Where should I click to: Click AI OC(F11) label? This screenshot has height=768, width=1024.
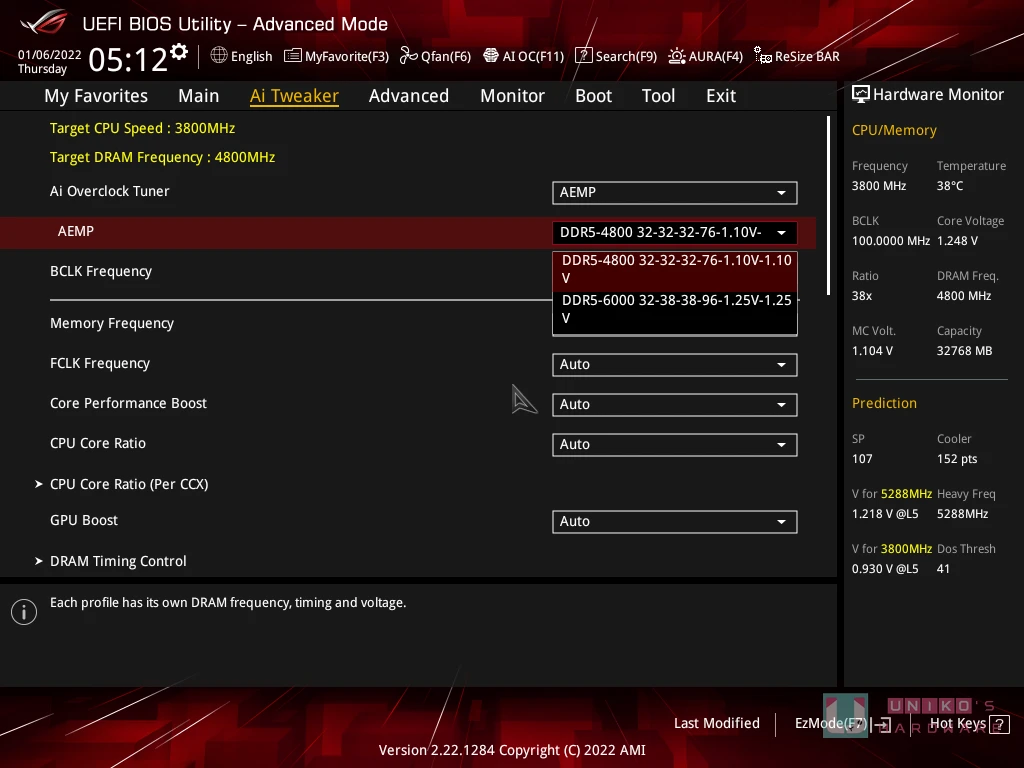533,56
